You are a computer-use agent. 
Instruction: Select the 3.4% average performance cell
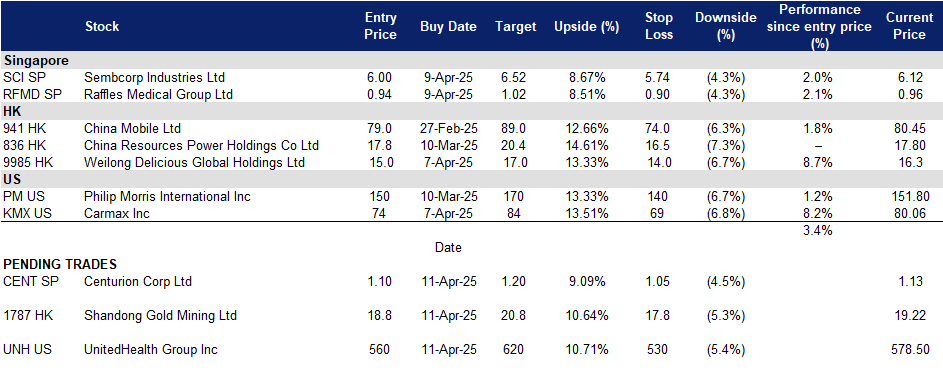pos(817,230)
